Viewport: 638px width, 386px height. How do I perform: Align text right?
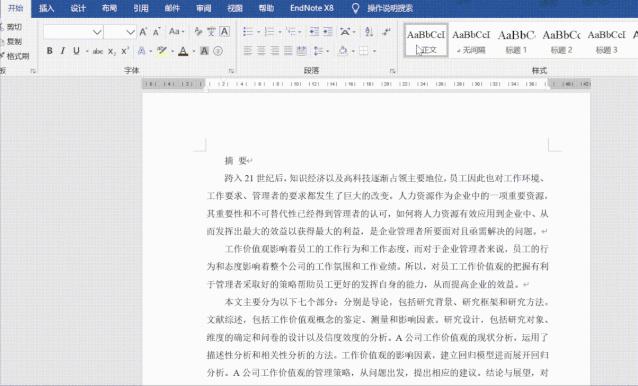[x=275, y=51]
